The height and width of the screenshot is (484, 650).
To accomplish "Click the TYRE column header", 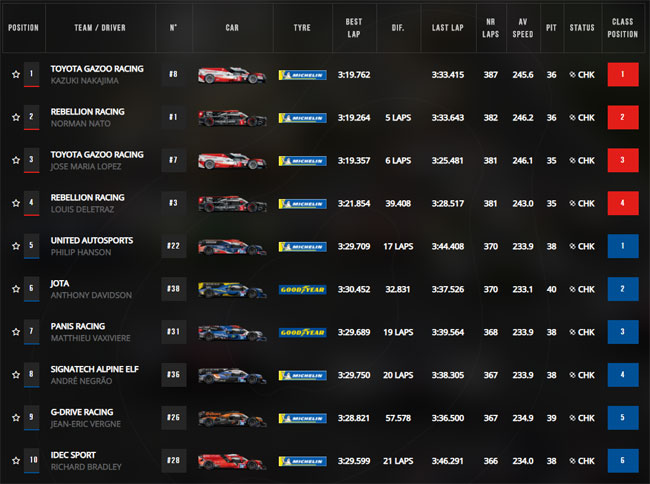I will pyautogui.click(x=302, y=28).
